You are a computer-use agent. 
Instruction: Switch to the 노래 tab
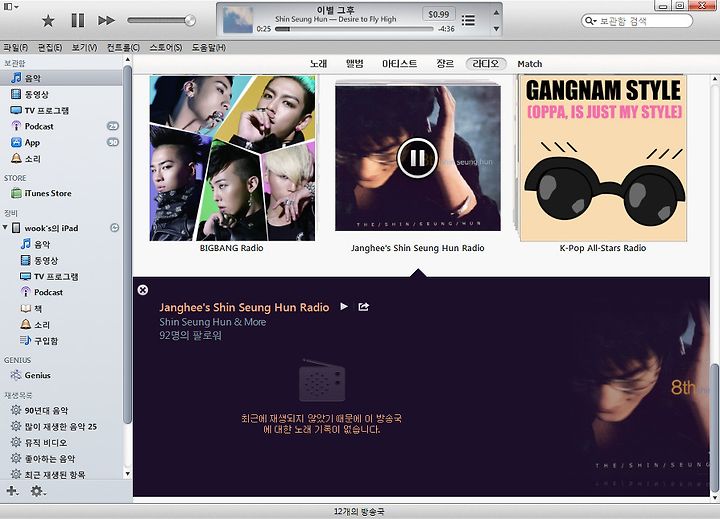coord(318,64)
